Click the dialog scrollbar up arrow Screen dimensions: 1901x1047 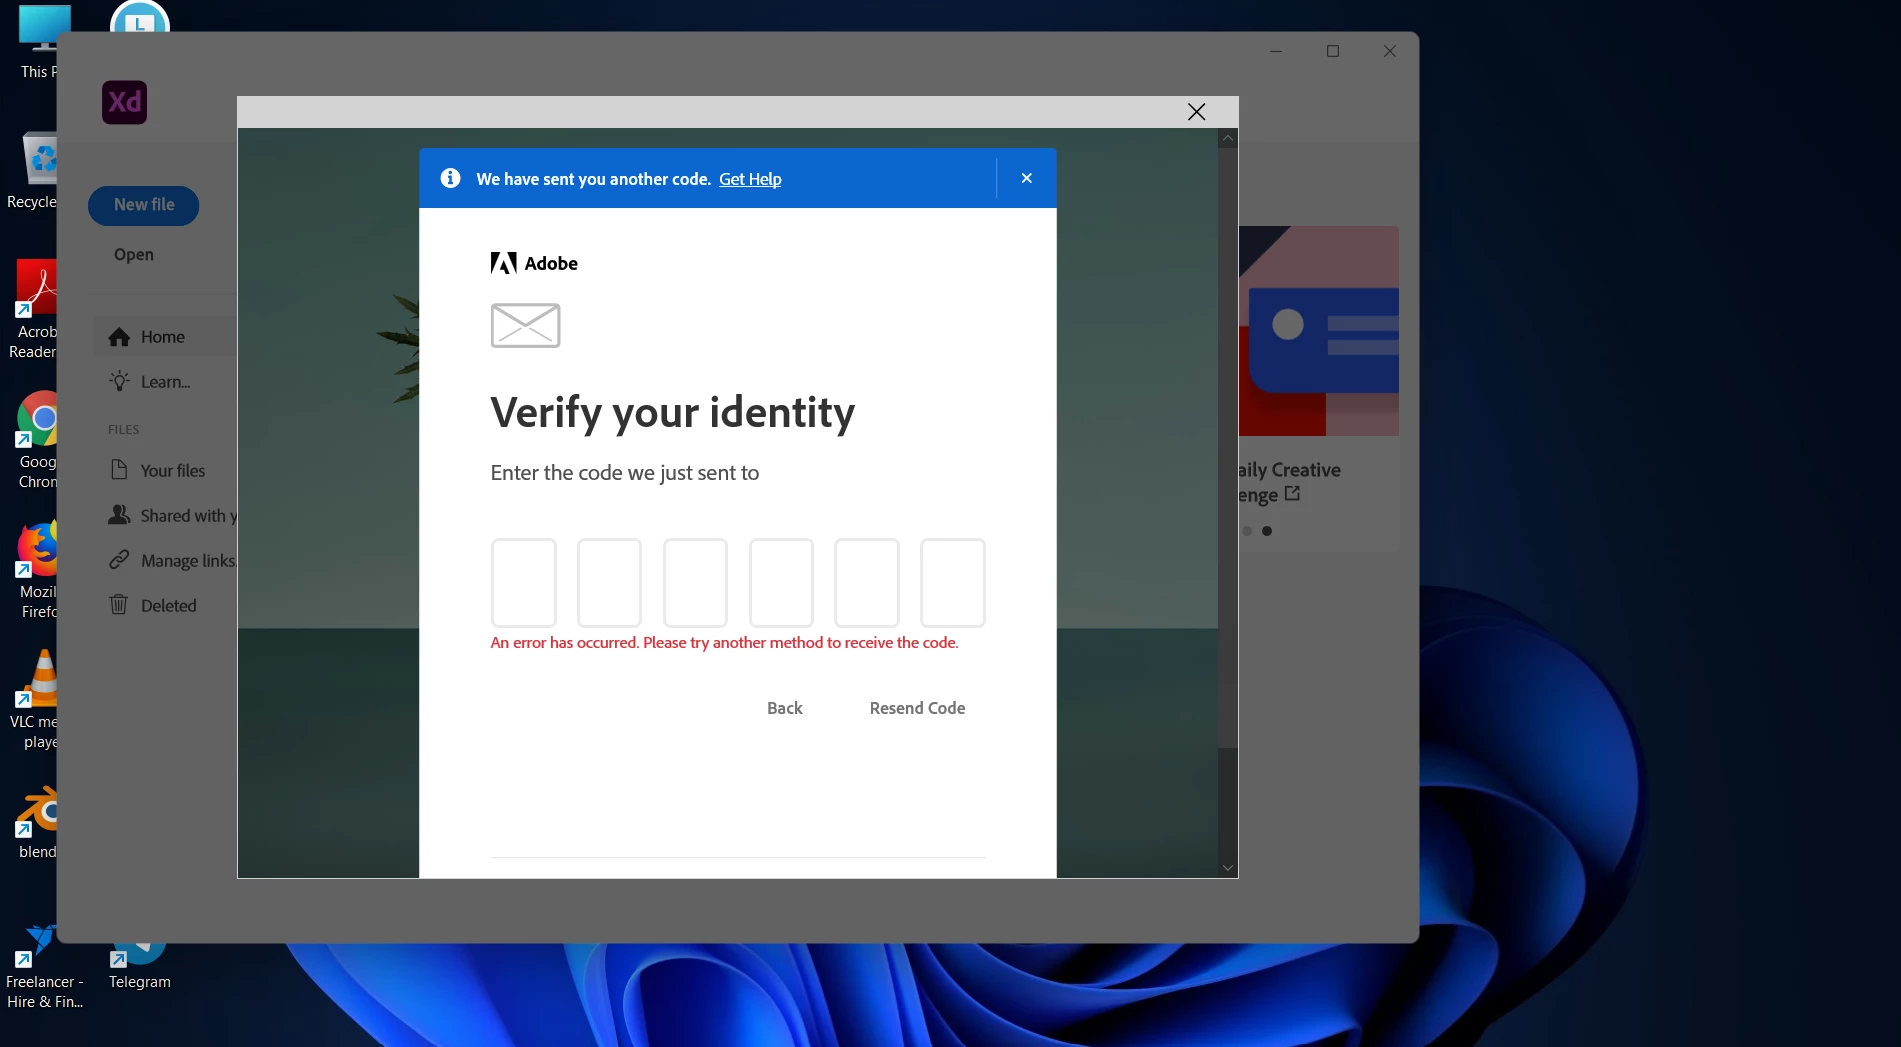coord(1228,139)
